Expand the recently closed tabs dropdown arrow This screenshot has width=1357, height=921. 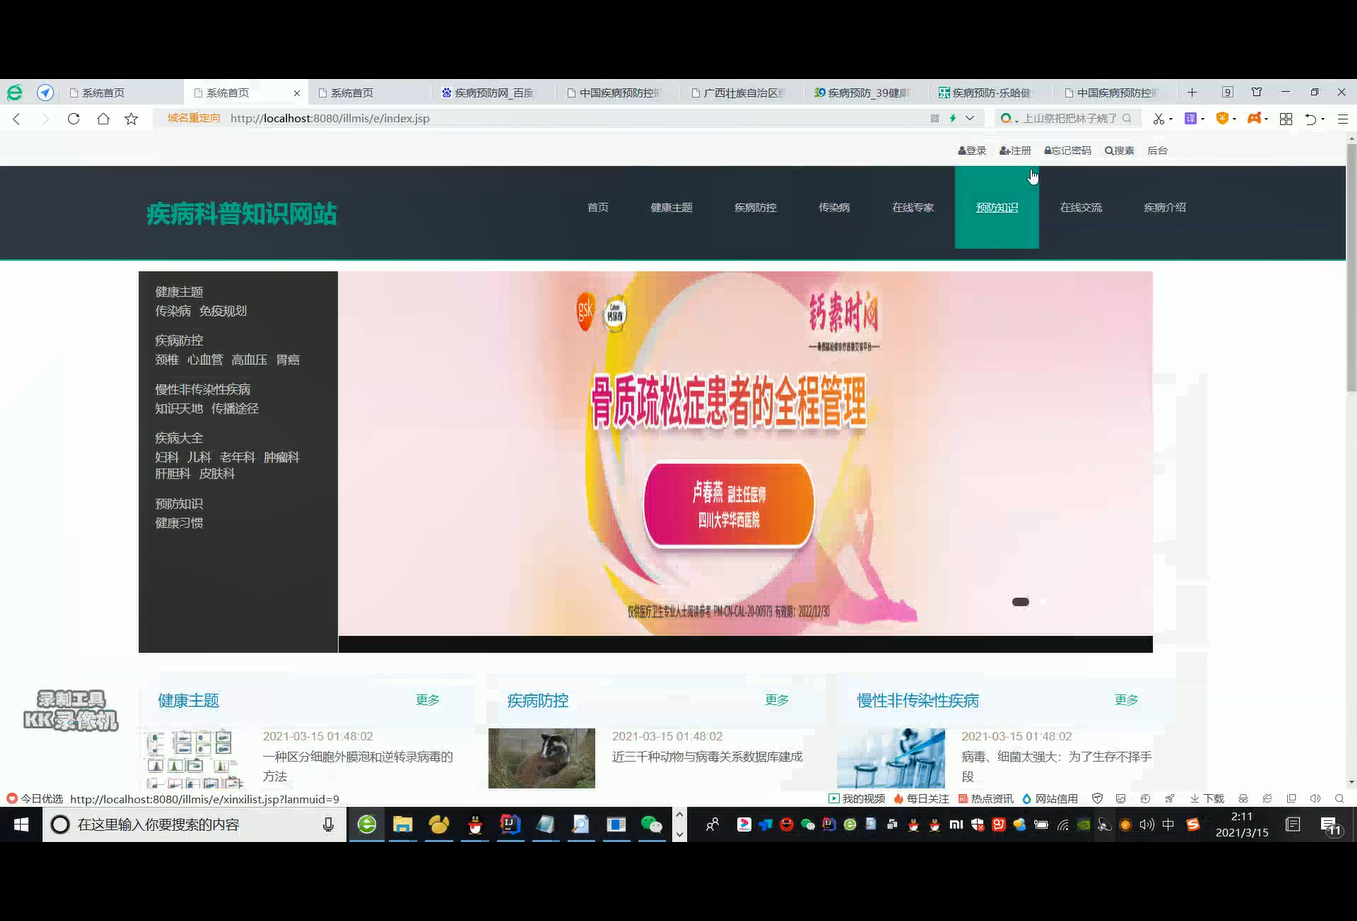coord(1321,119)
